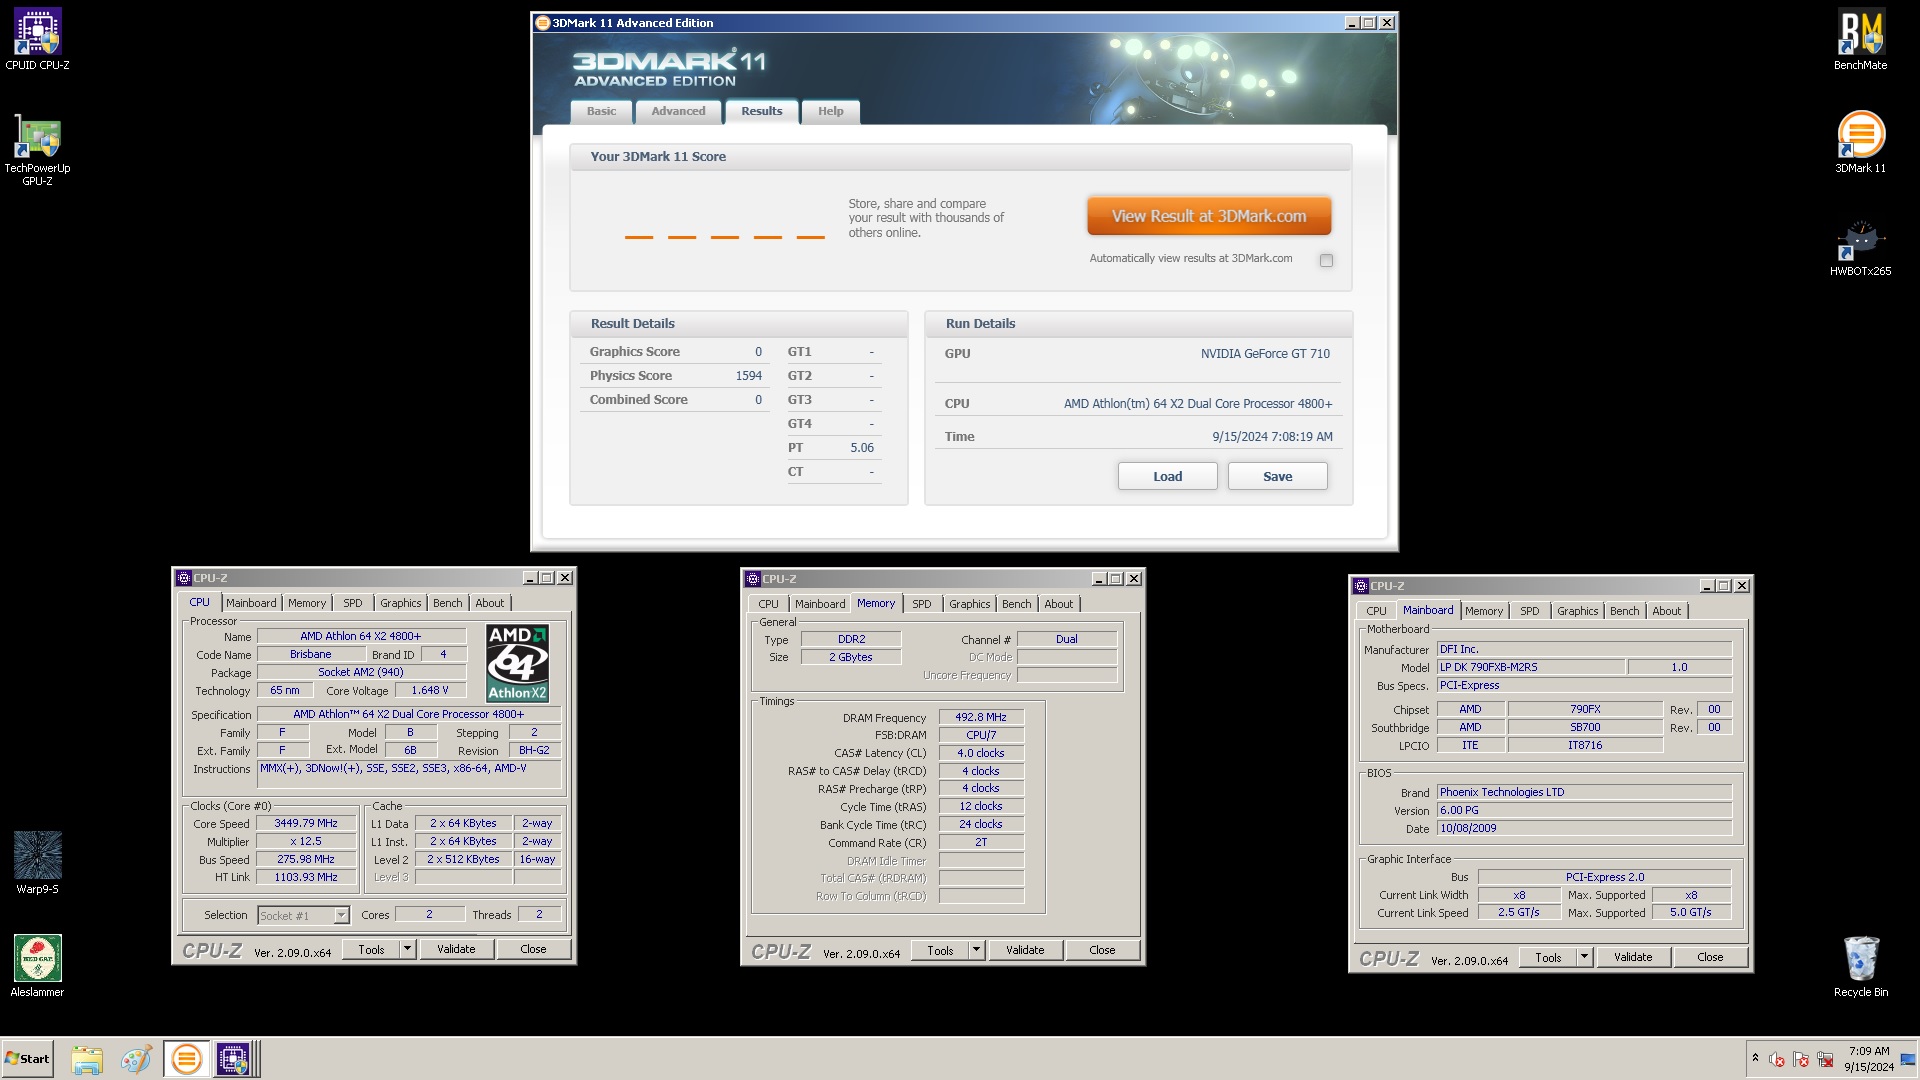1920x1080 pixels.
Task: Click the 3DMark 11 title bar icon
Action: click(543, 23)
